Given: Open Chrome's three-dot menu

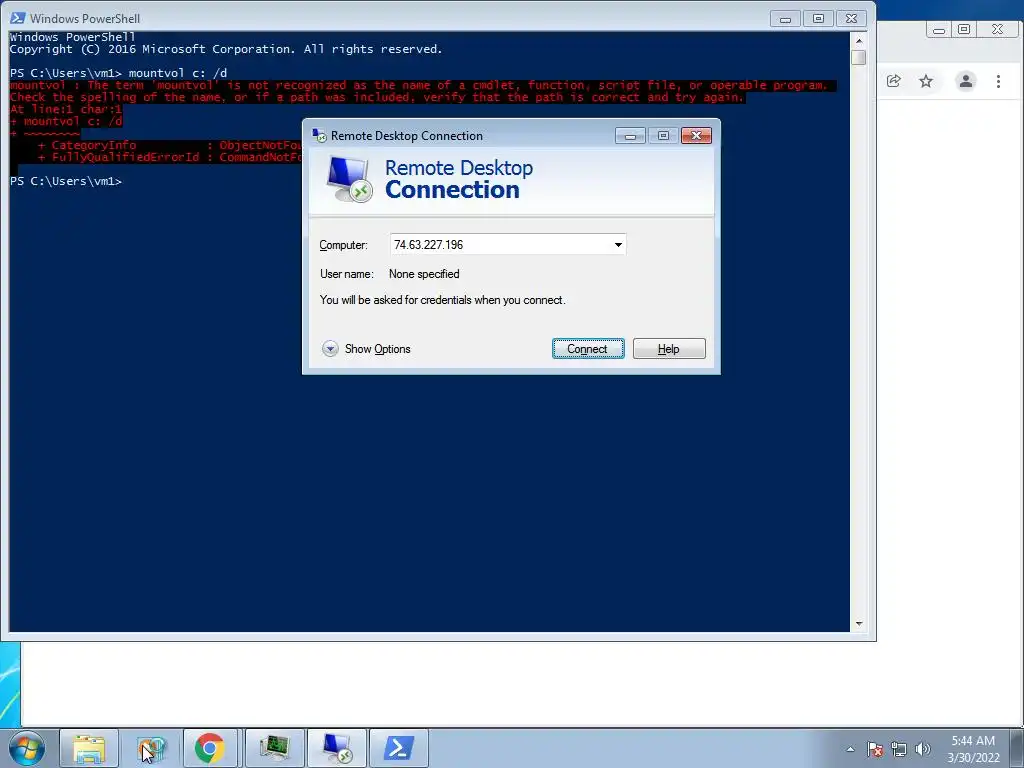Looking at the screenshot, I should (x=998, y=81).
